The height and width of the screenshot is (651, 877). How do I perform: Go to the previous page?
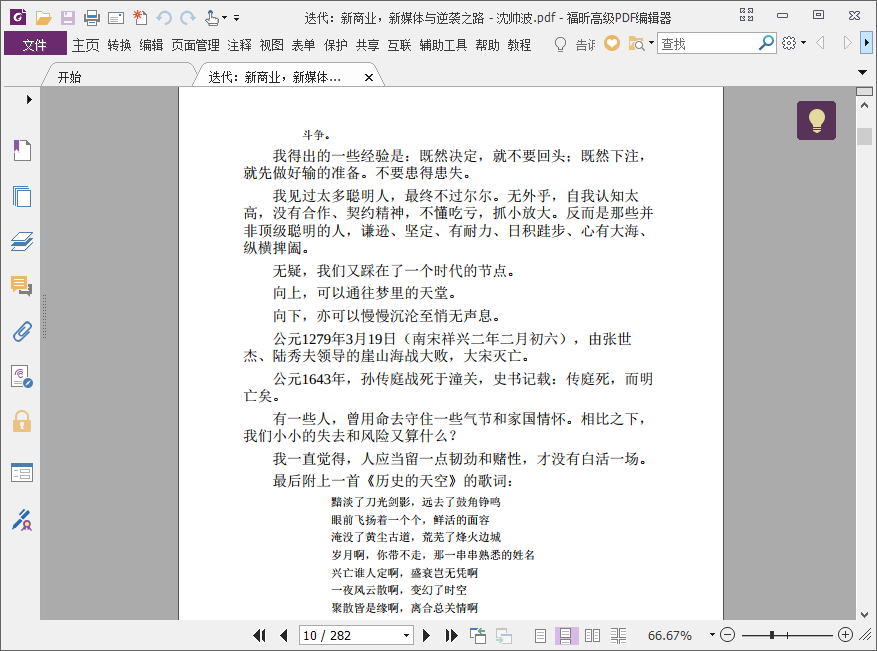point(284,635)
